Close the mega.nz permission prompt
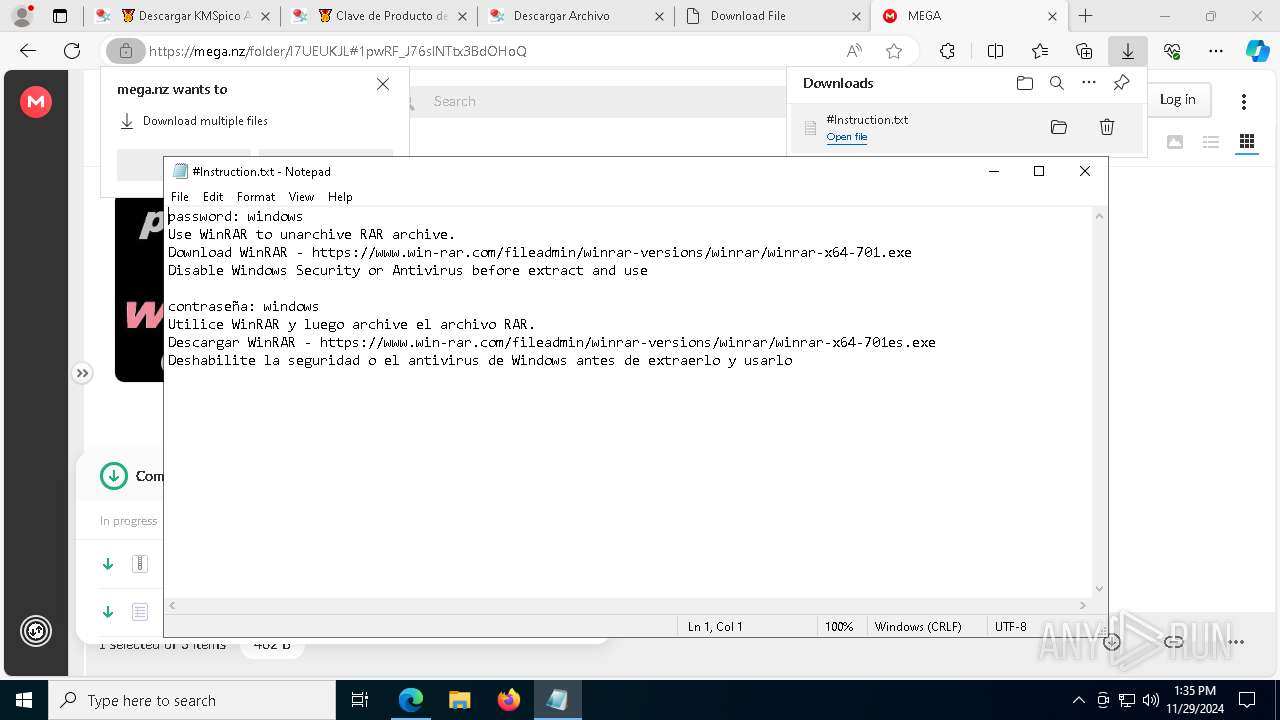Image resolution: width=1280 pixels, height=720 pixels. coord(383,85)
